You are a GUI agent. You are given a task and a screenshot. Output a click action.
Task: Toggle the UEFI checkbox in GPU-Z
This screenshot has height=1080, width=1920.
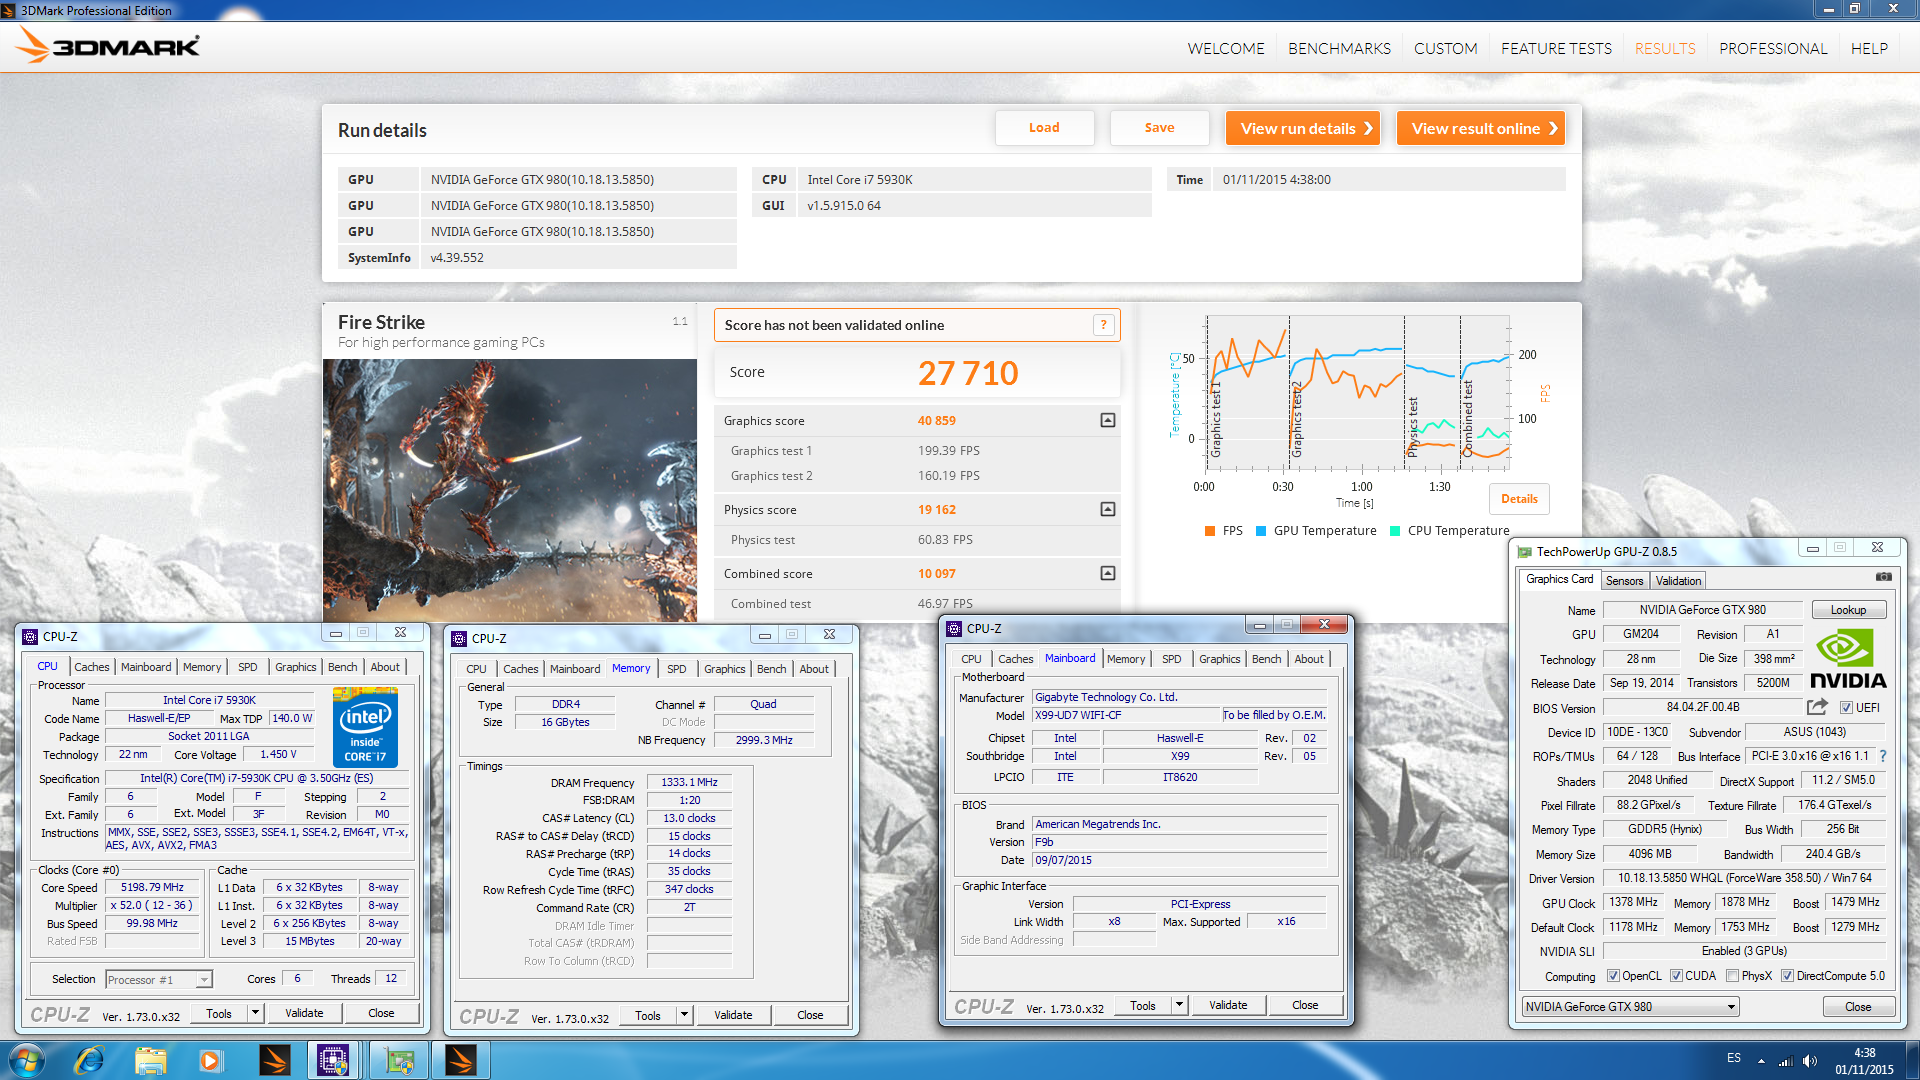coord(1846,707)
